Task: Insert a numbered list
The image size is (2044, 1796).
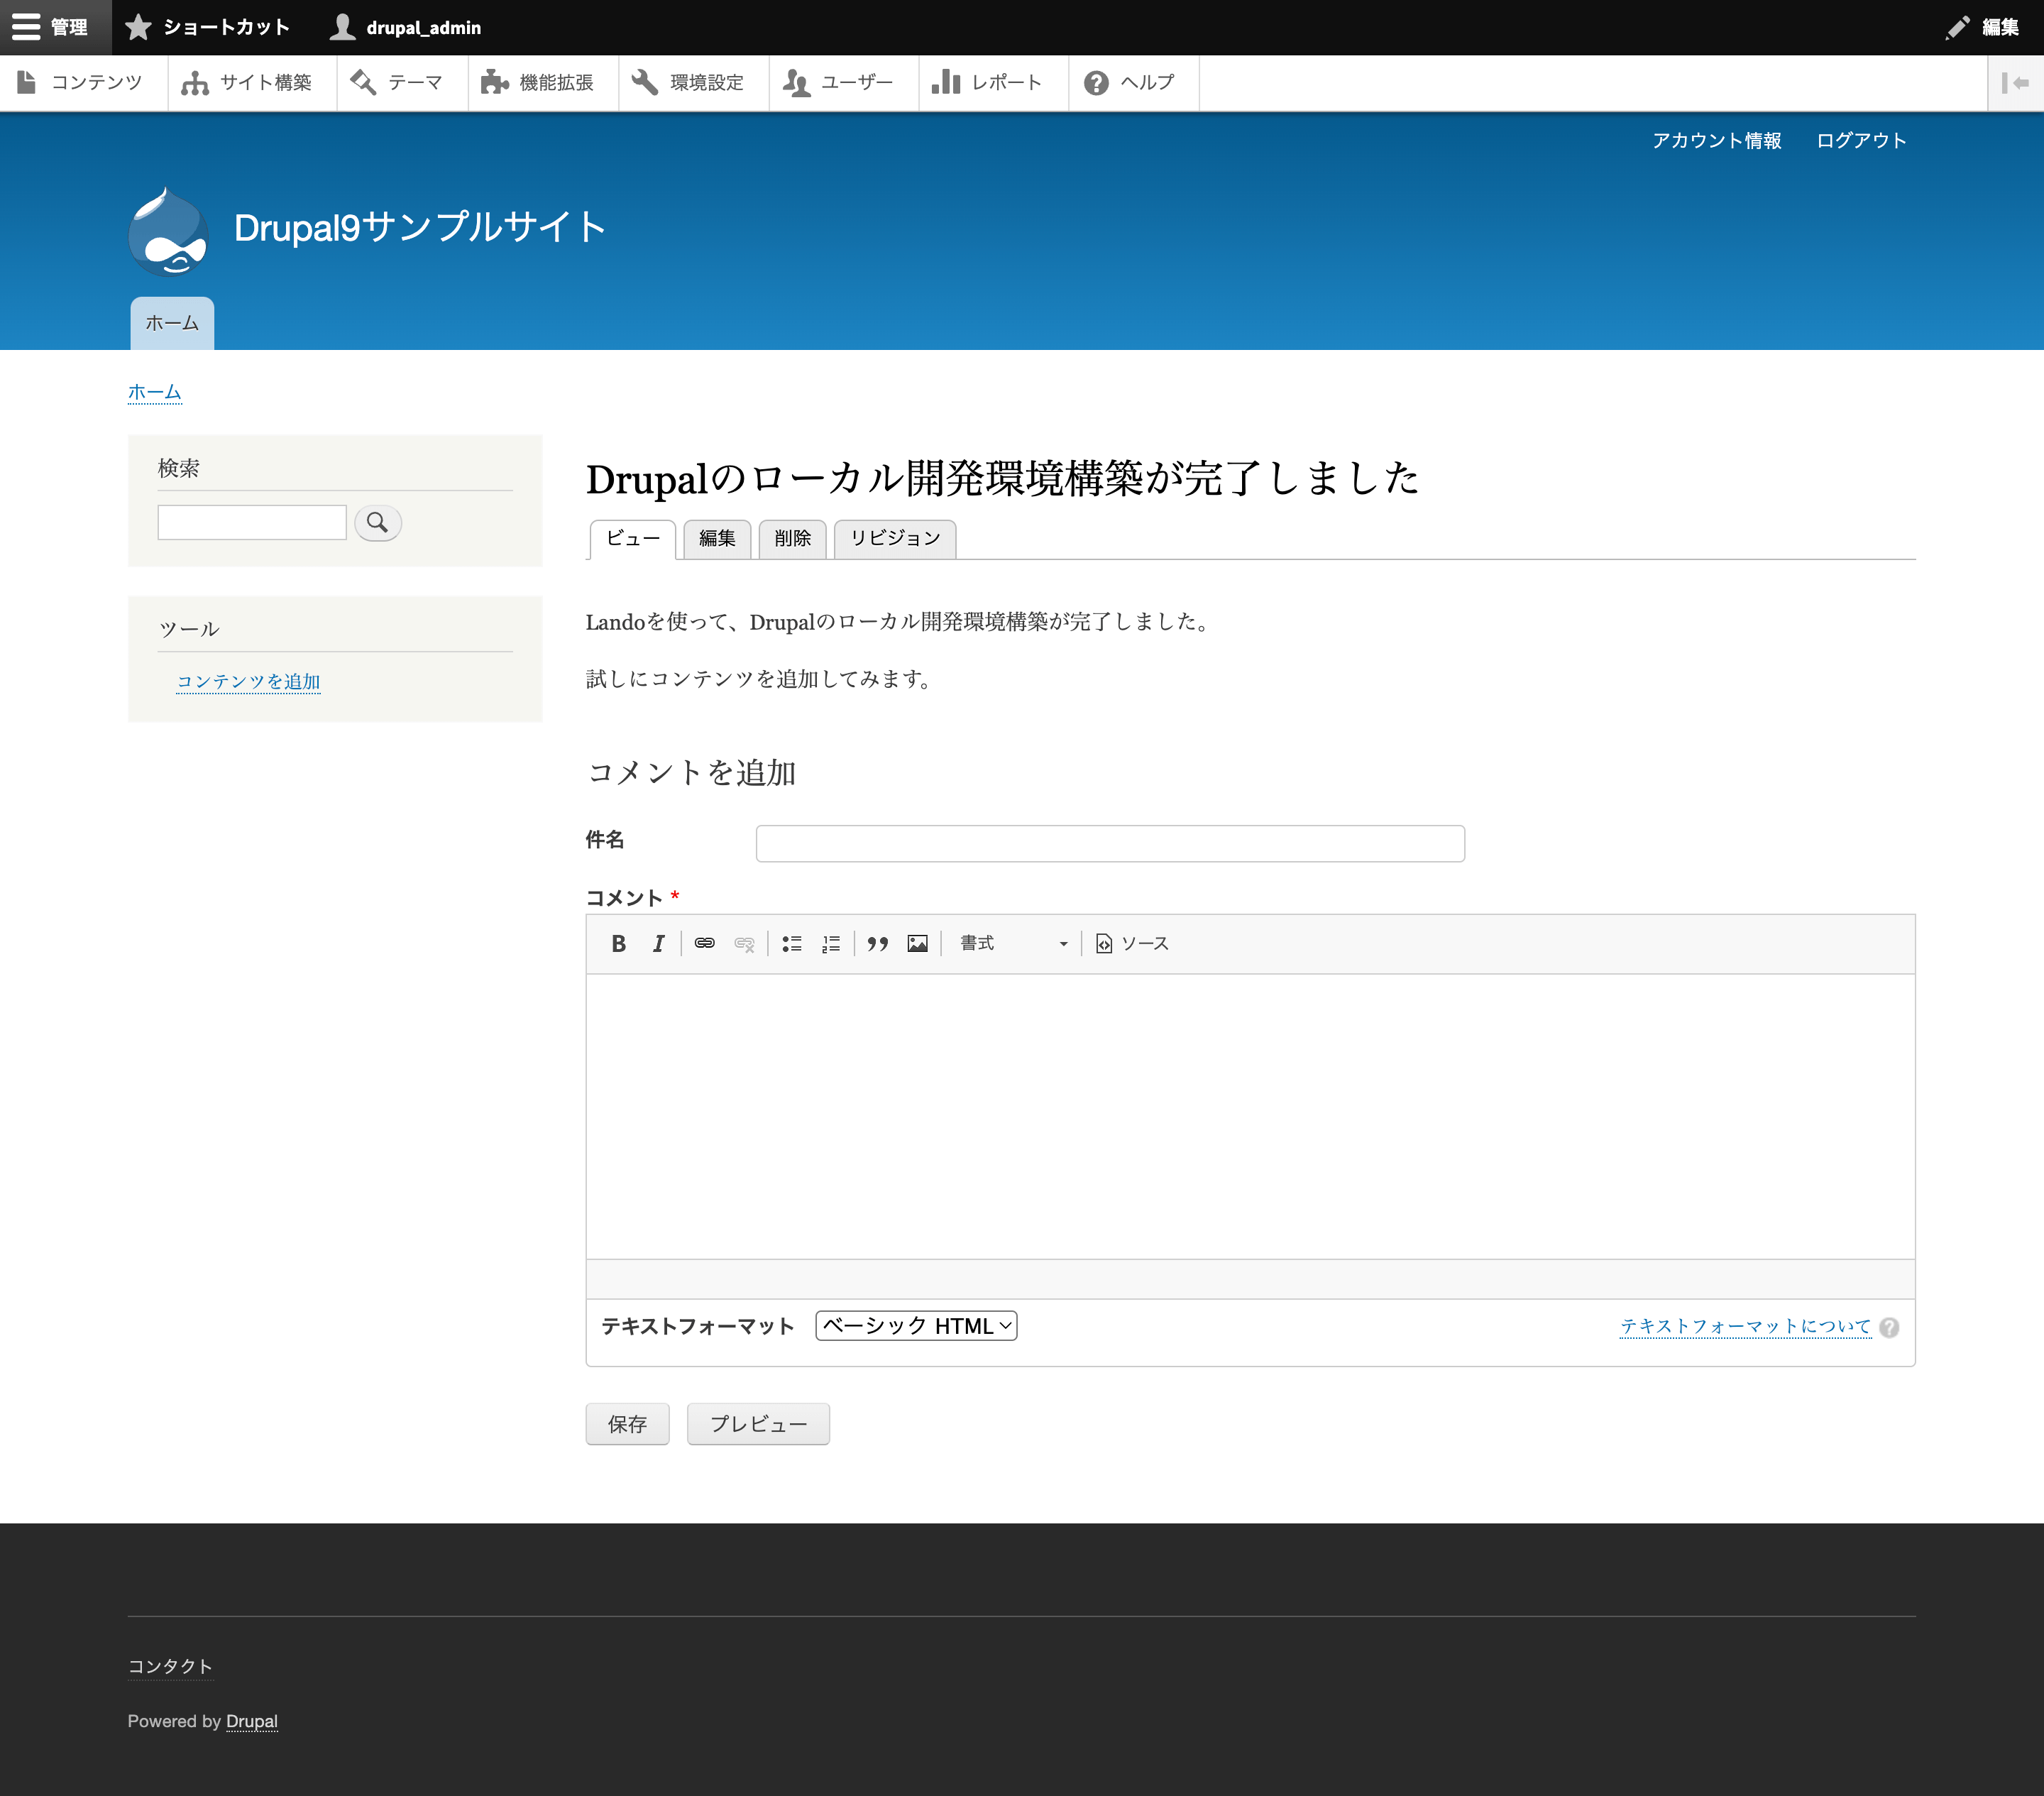Action: [831, 943]
